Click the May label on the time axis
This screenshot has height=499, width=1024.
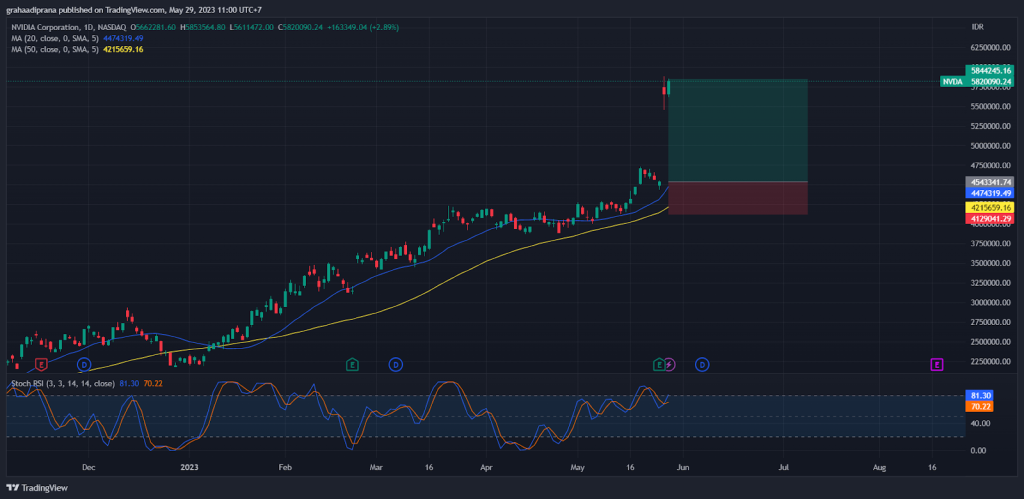click(x=577, y=468)
